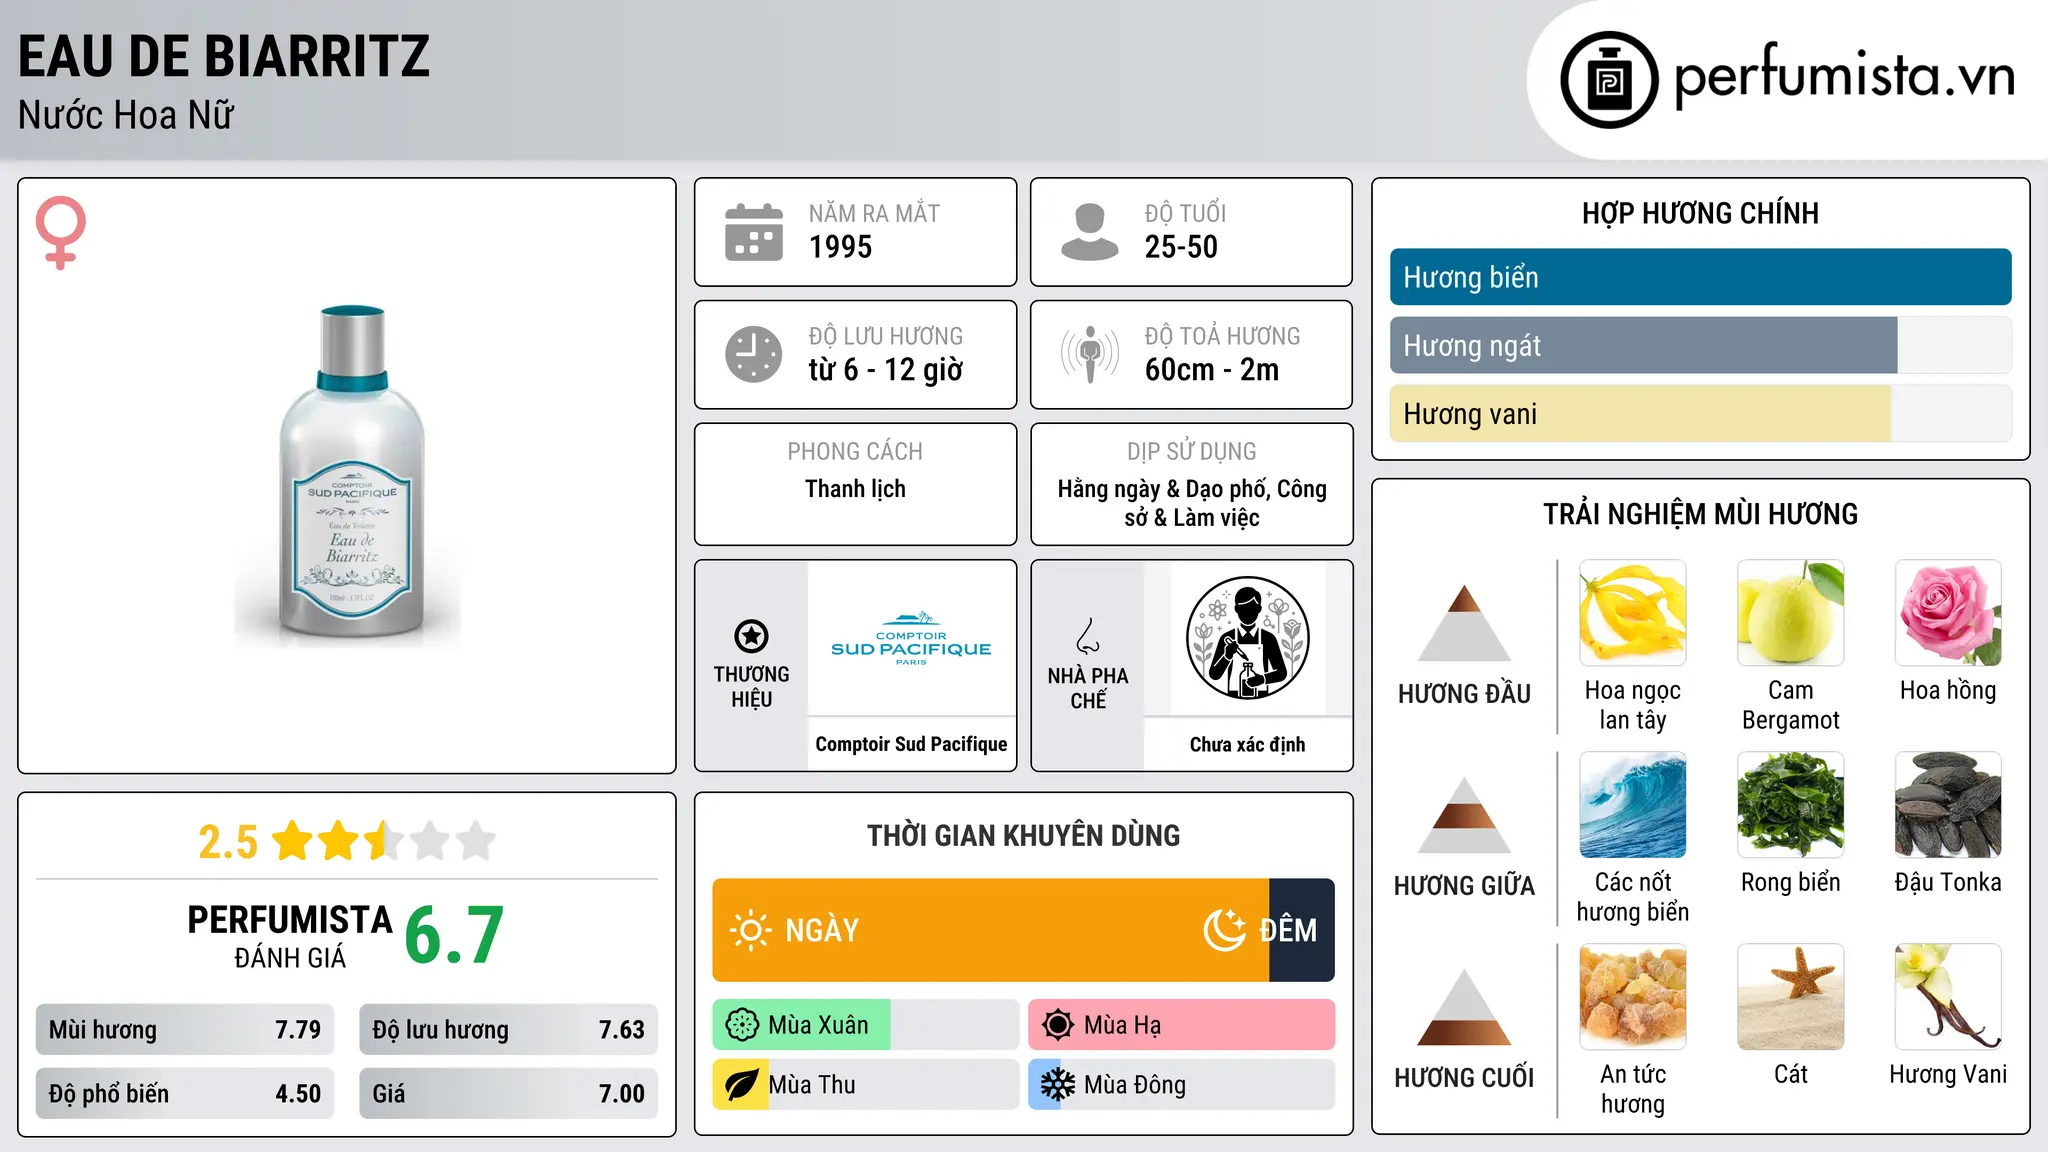Select the Hoa ngọc lan tây note image

(1633, 613)
